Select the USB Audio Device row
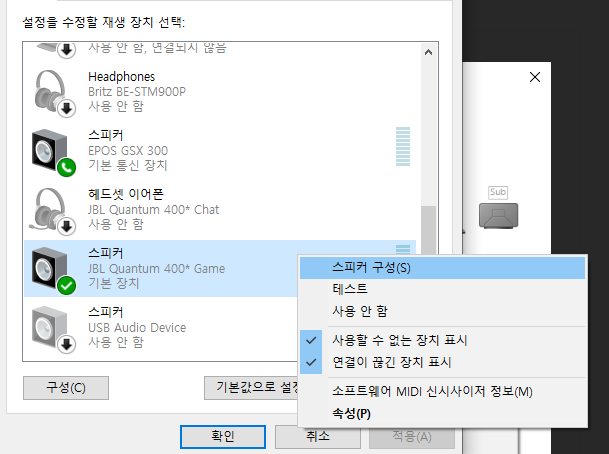The image size is (609, 454). (x=161, y=328)
